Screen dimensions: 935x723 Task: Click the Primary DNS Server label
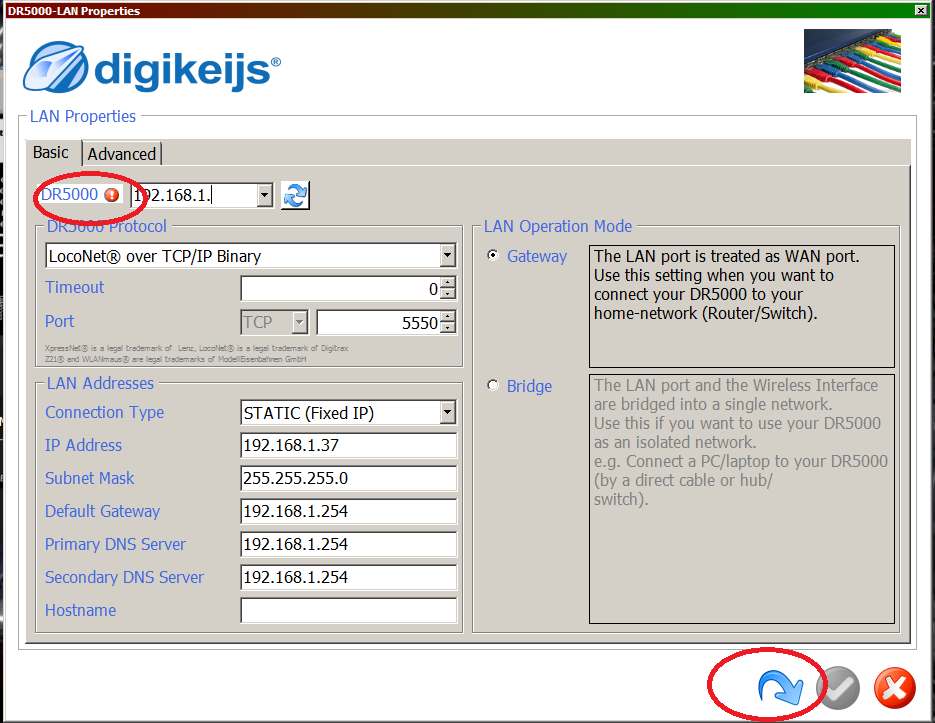[115, 544]
